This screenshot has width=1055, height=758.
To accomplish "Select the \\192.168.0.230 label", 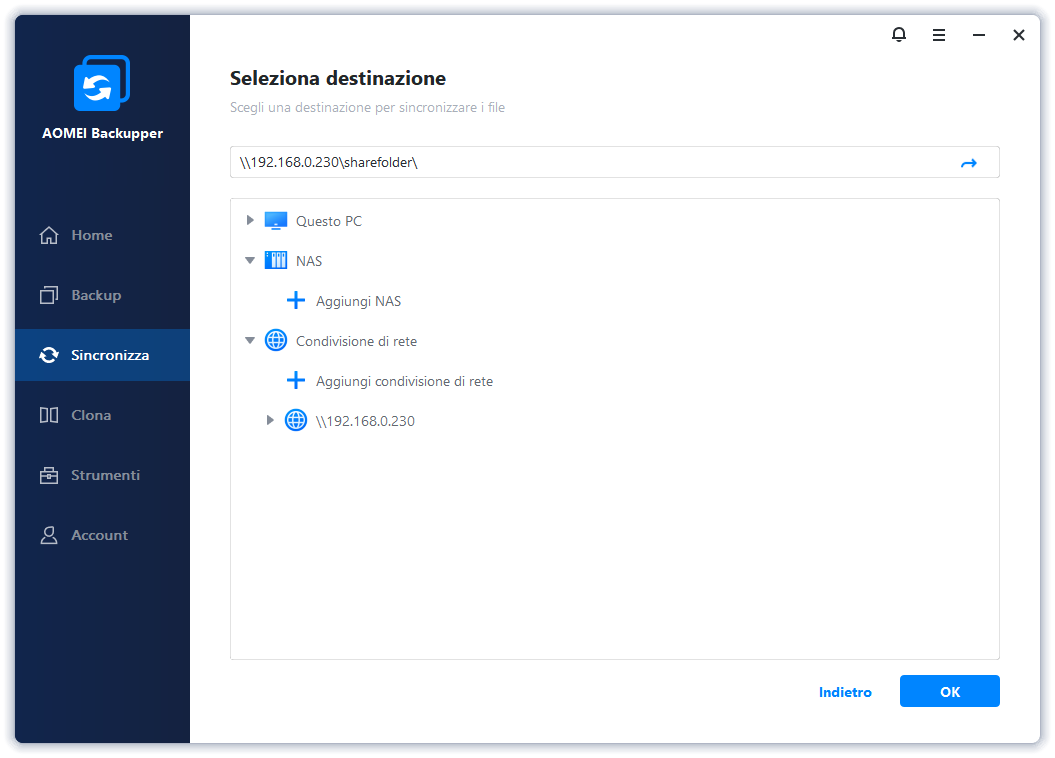I will (x=365, y=421).
